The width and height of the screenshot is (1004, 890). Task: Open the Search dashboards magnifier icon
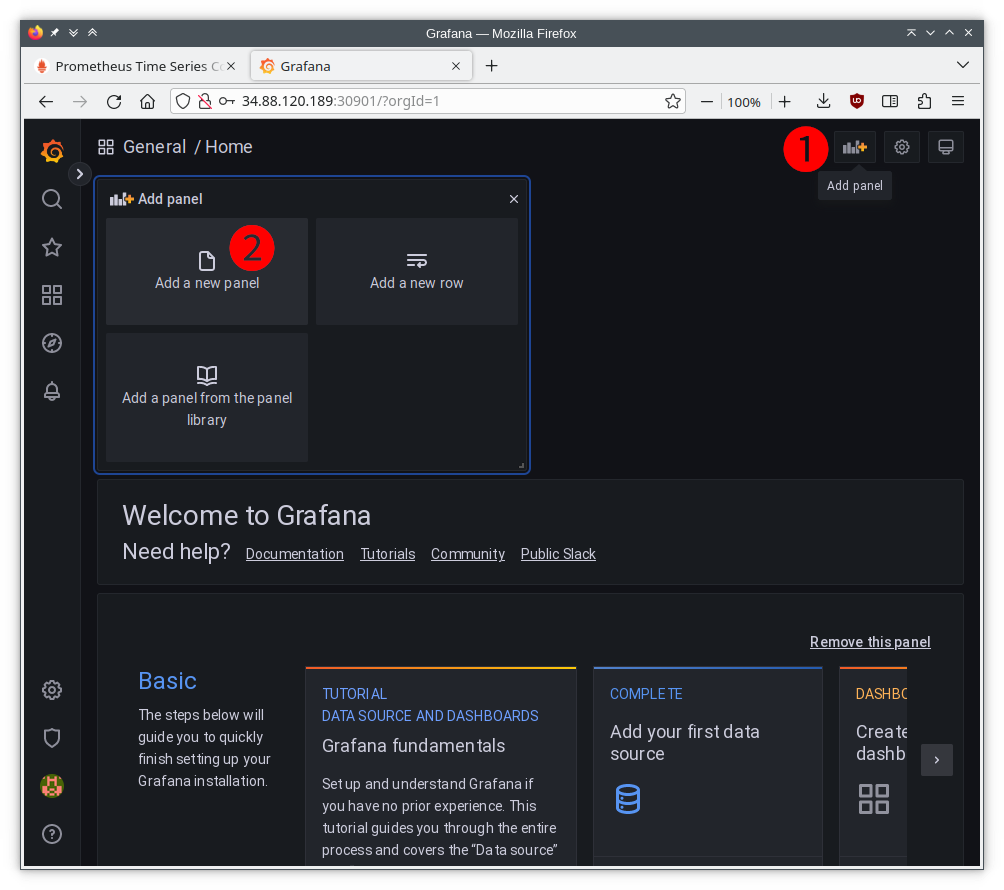pyautogui.click(x=52, y=199)
